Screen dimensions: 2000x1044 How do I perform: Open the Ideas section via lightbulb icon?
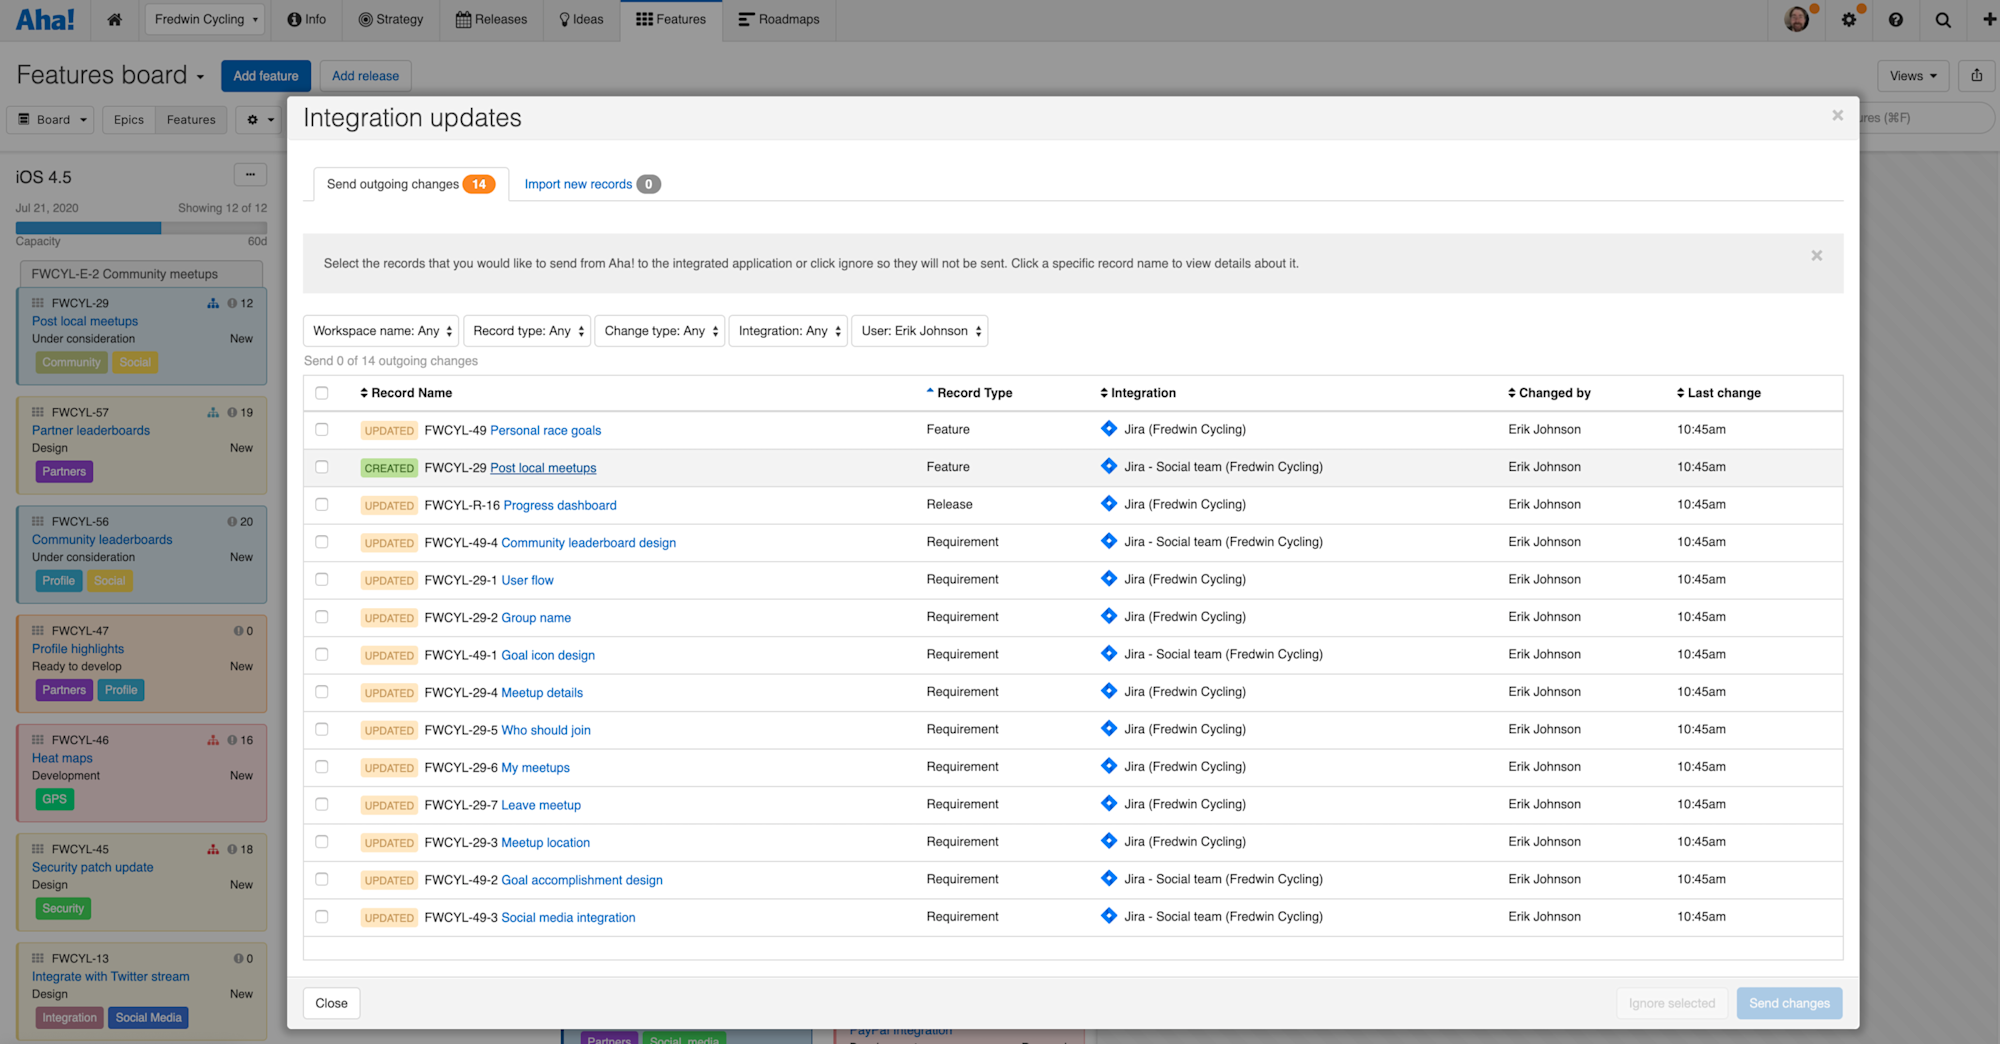tap(581, 19)
